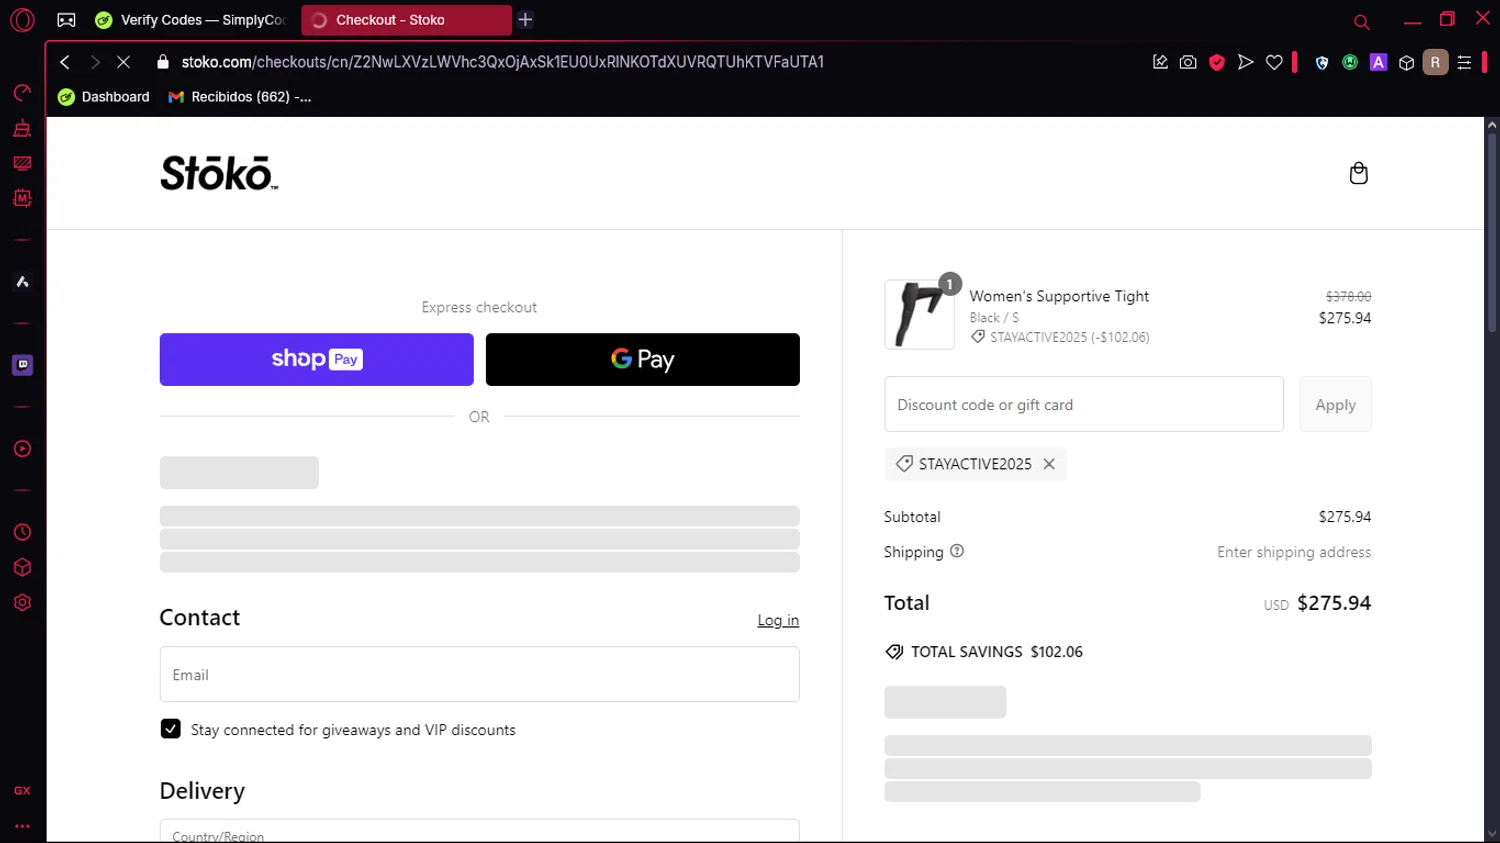
Task: Click the Women's Supportive Tight thumbnail
Action: [x=919, y=314]
